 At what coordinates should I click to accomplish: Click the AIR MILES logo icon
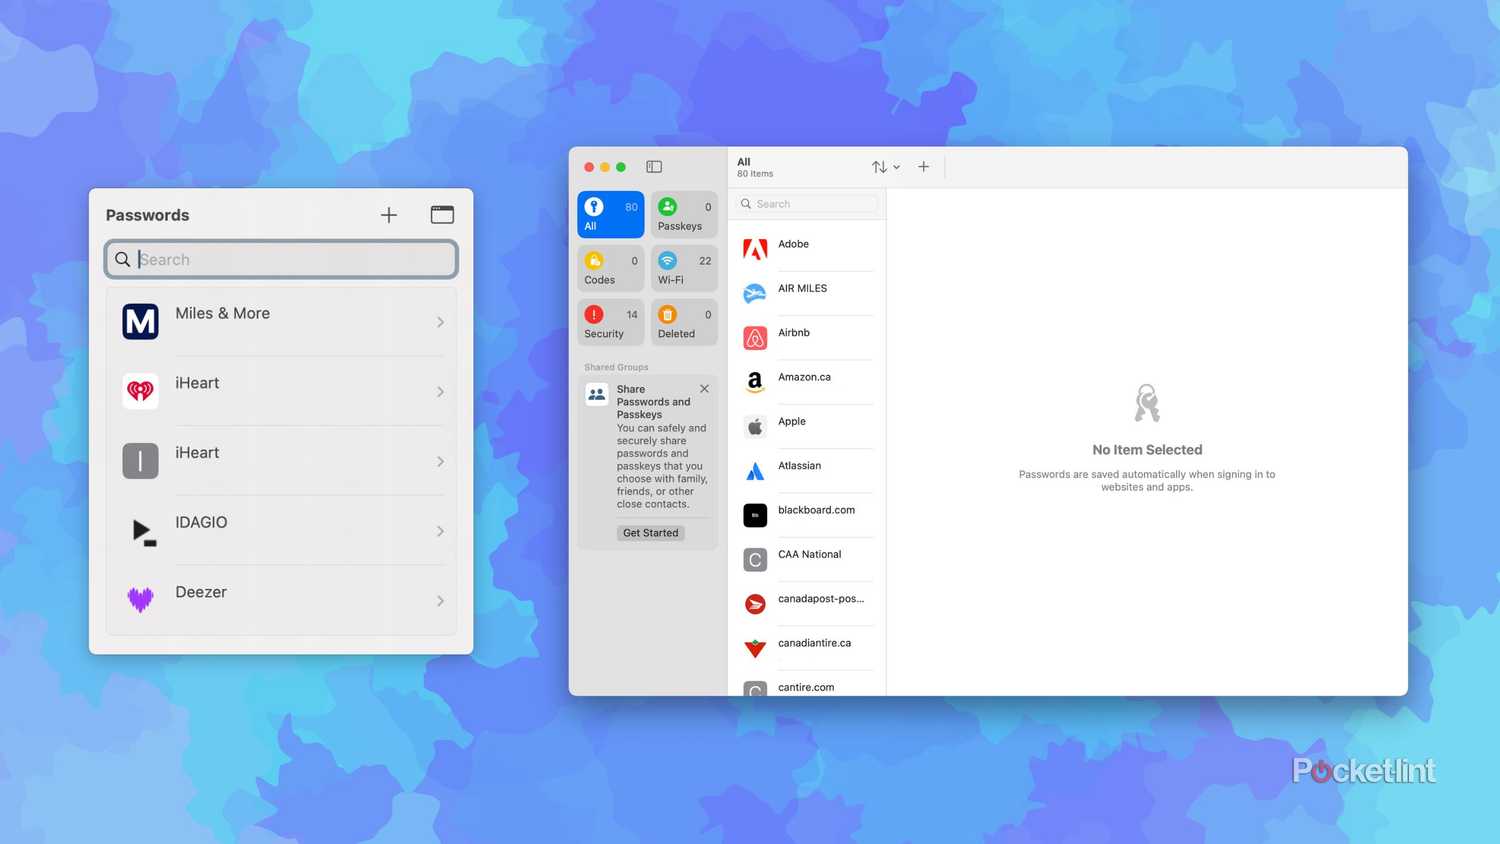click(x=755, y=293)
